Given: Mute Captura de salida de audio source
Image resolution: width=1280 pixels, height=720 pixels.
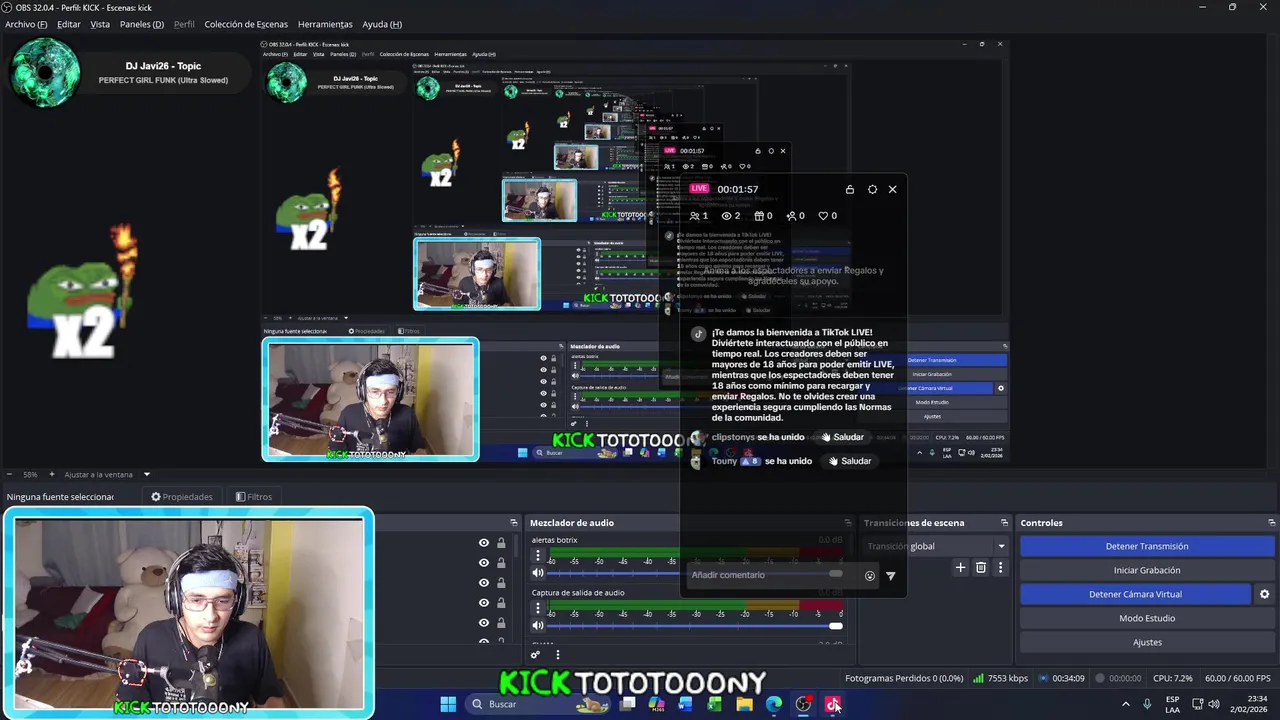Looking at the screenshot, I should pos(538,626).
